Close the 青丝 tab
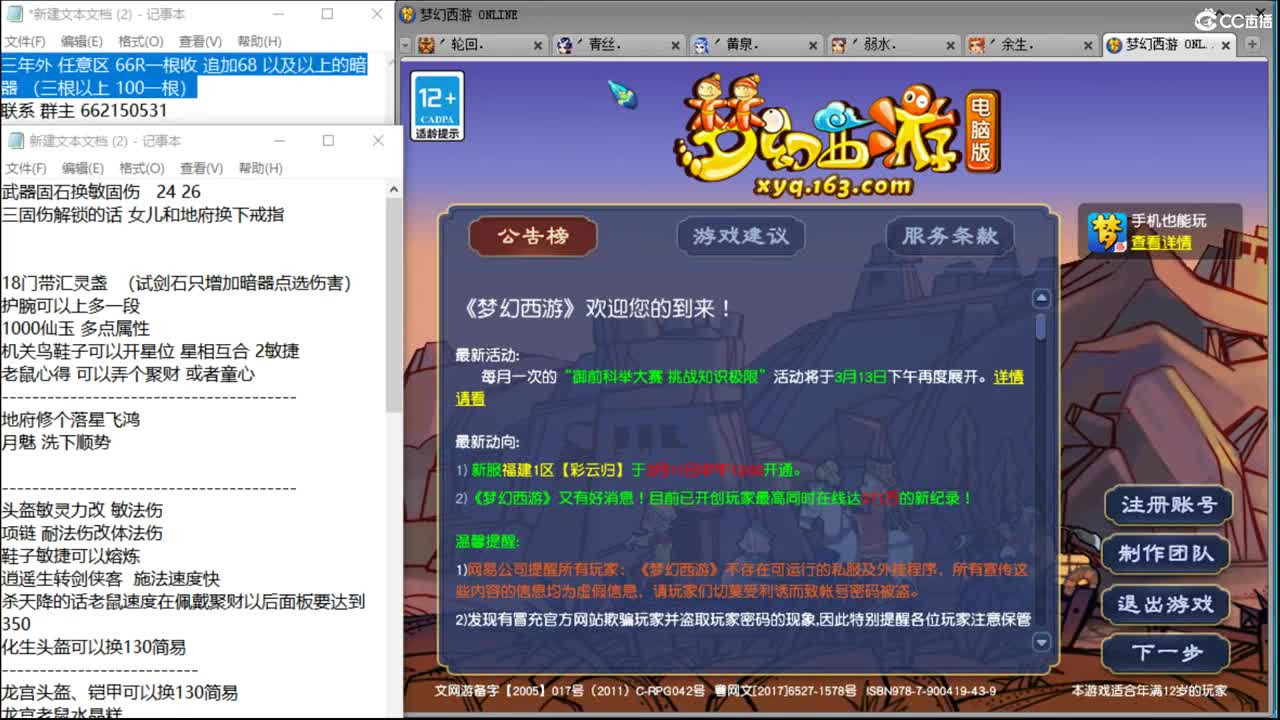 click(675, 46)
